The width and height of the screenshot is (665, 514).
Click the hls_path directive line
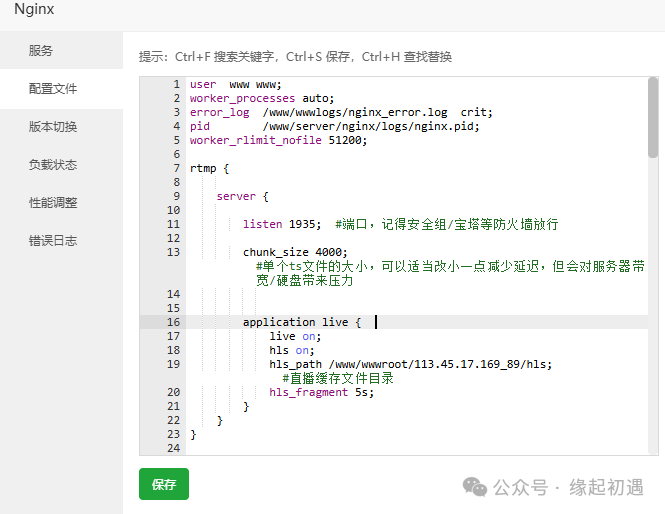click(411, 364)
